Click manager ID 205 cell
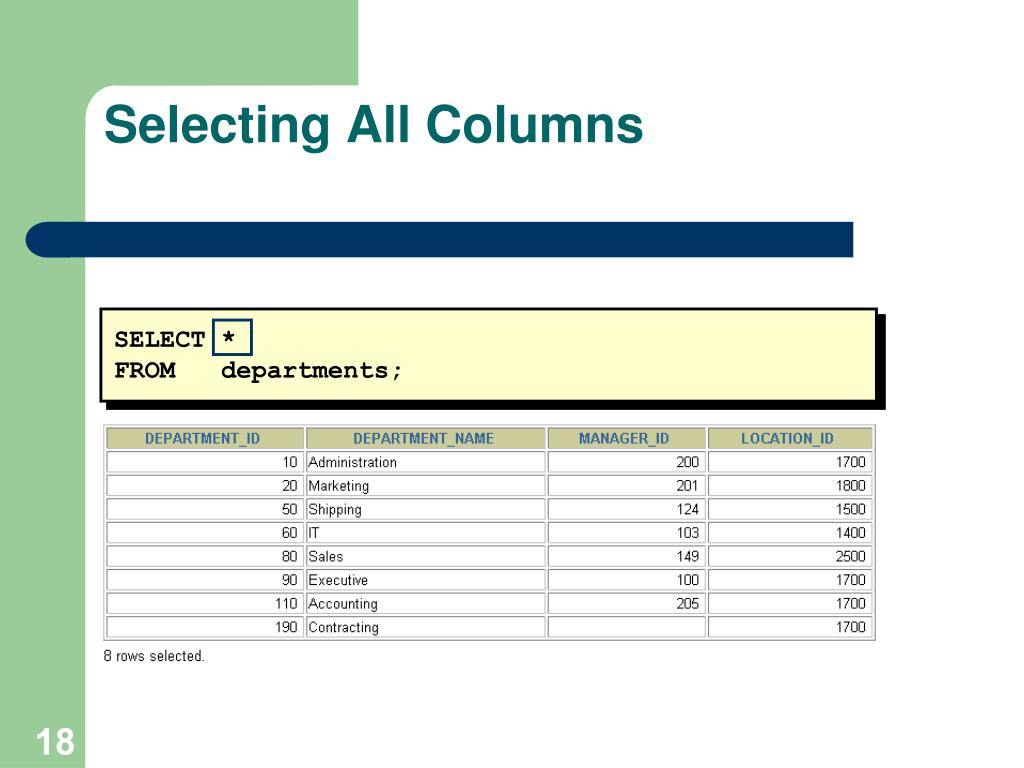This screenshot has height=768, width=1024. (x=626, y=603)
